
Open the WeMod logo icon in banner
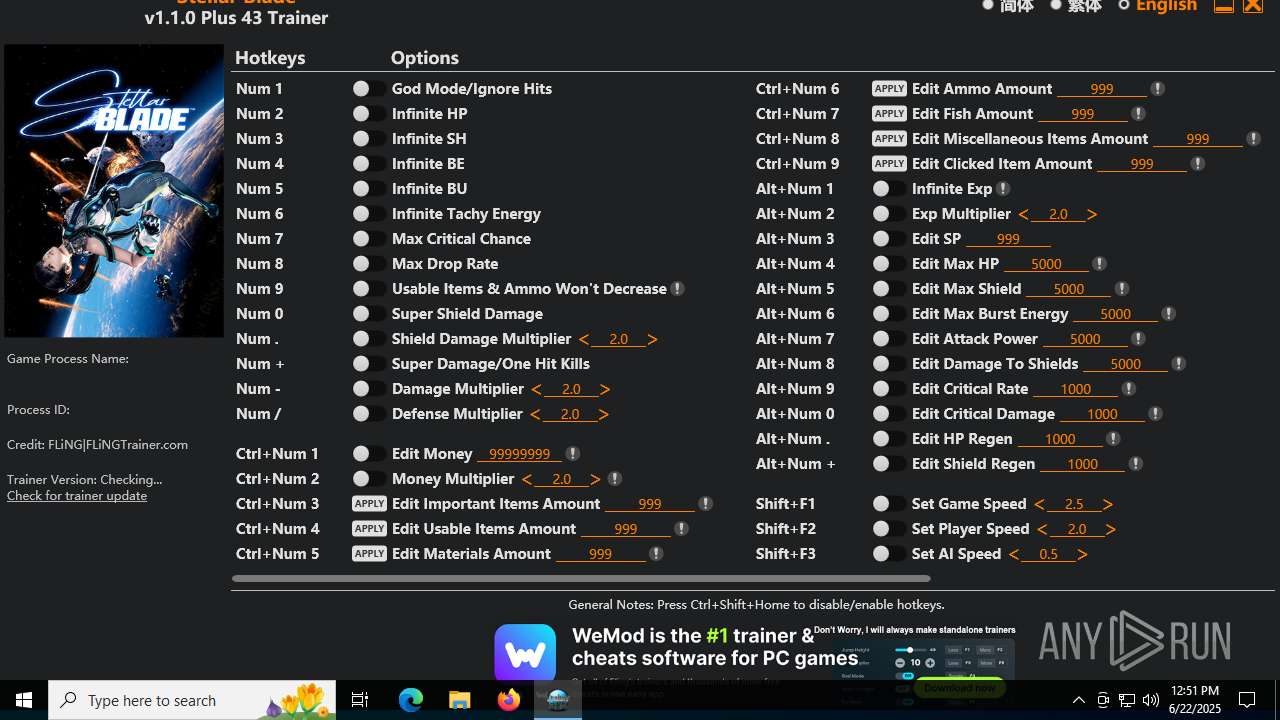tap(525, 655)
